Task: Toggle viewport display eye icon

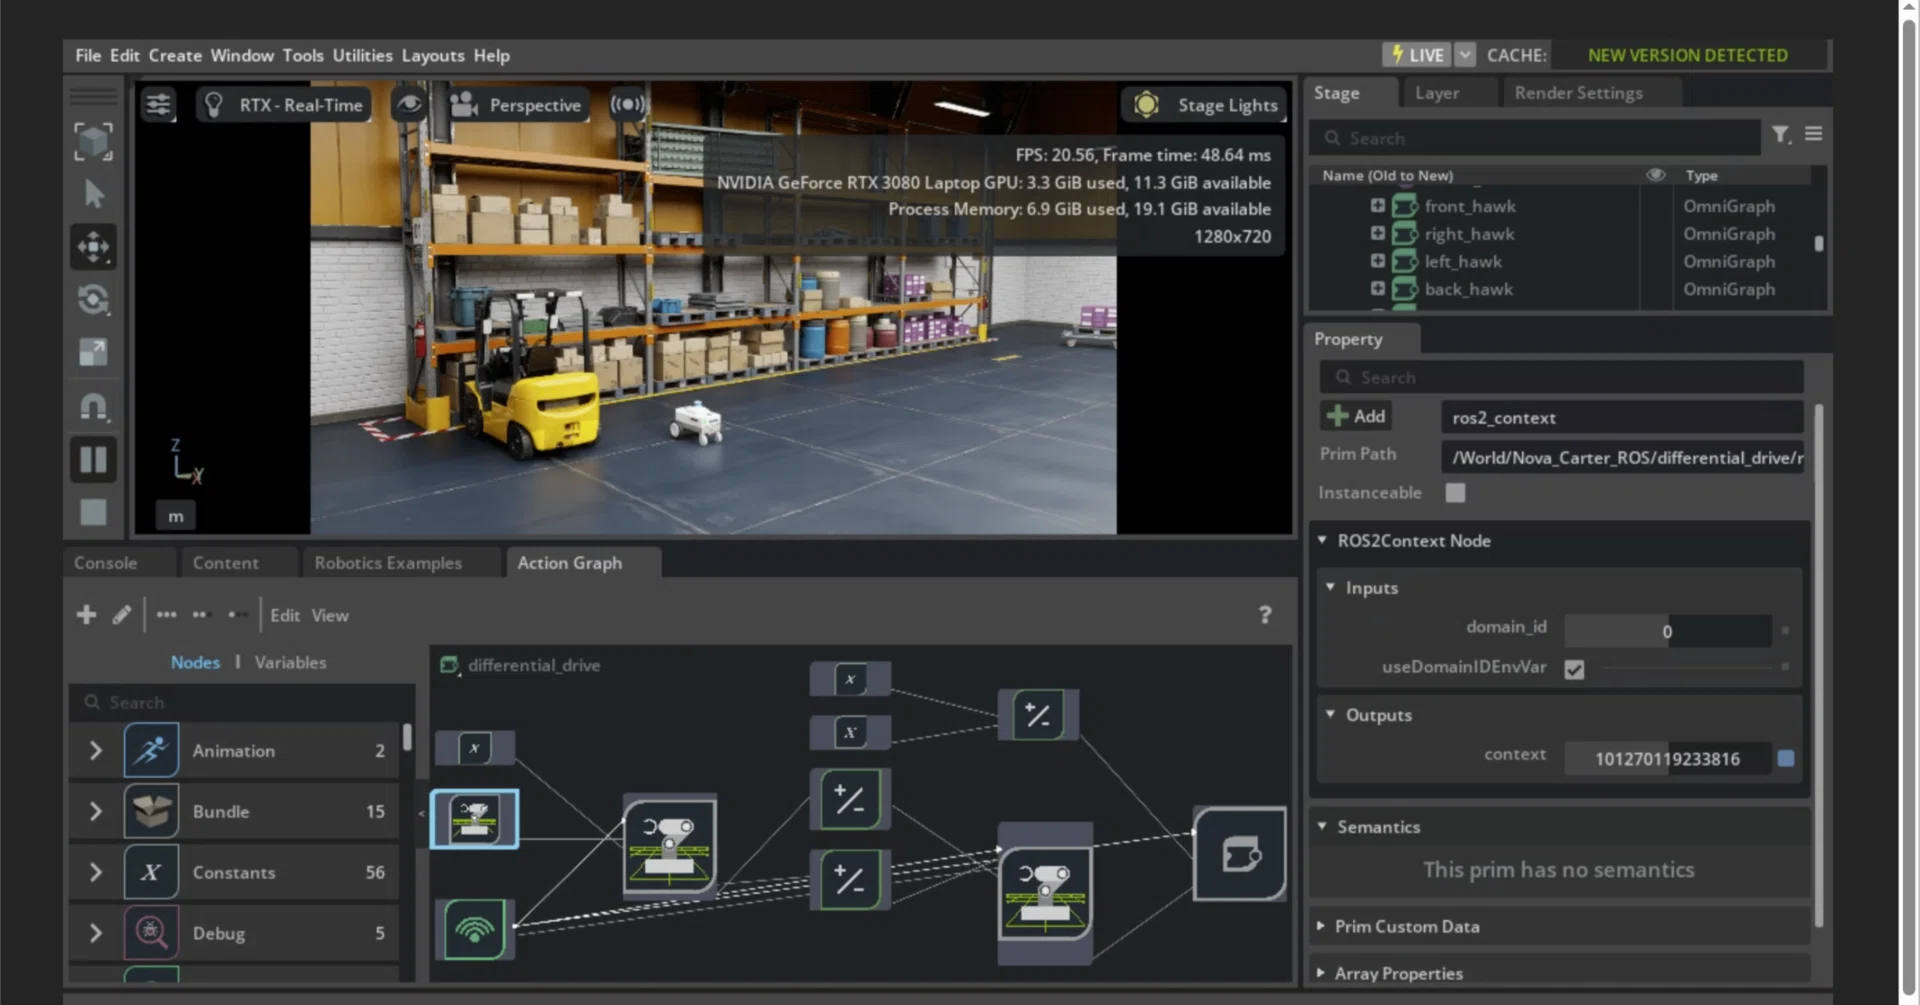Action: coord(408,104)
